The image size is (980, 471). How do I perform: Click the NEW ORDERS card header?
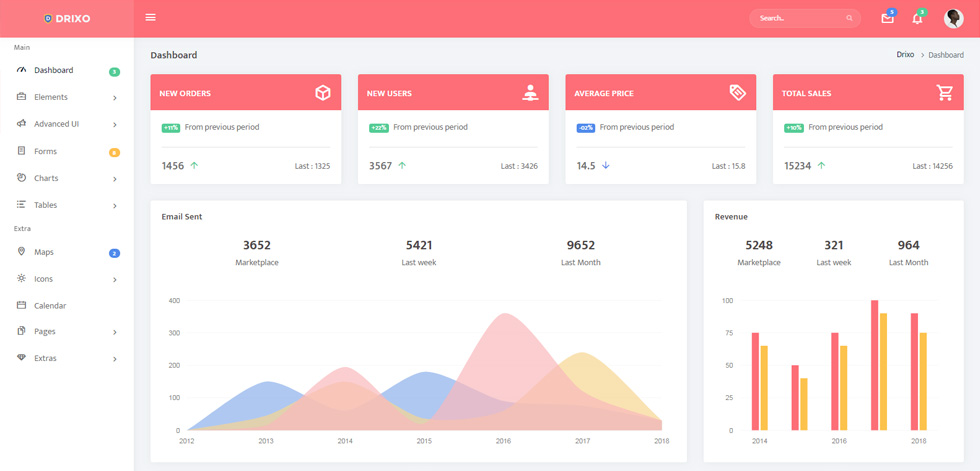click(246, 92)
